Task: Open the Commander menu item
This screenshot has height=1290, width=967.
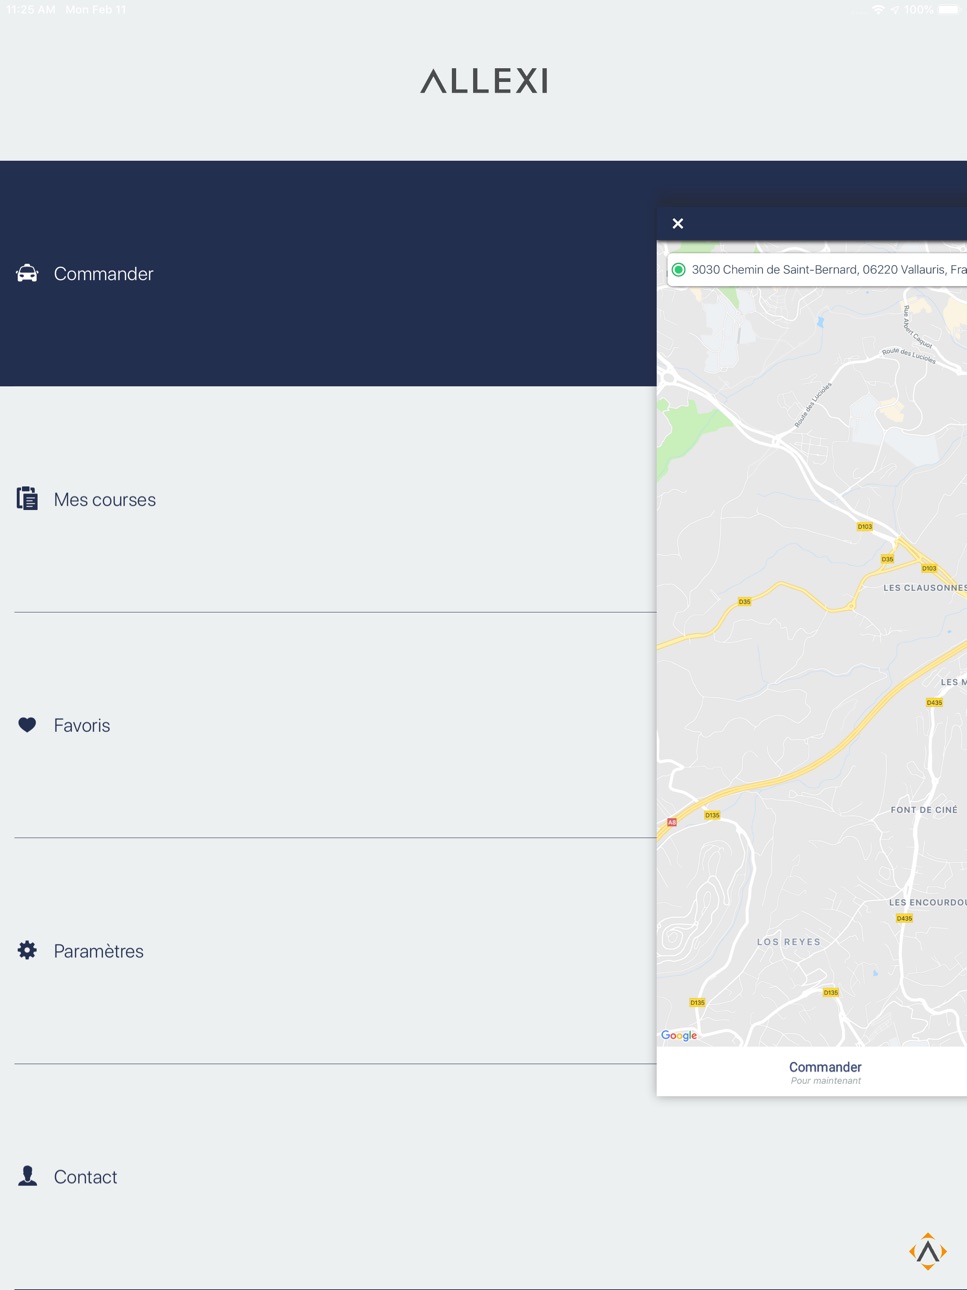Action: [328, 274]
